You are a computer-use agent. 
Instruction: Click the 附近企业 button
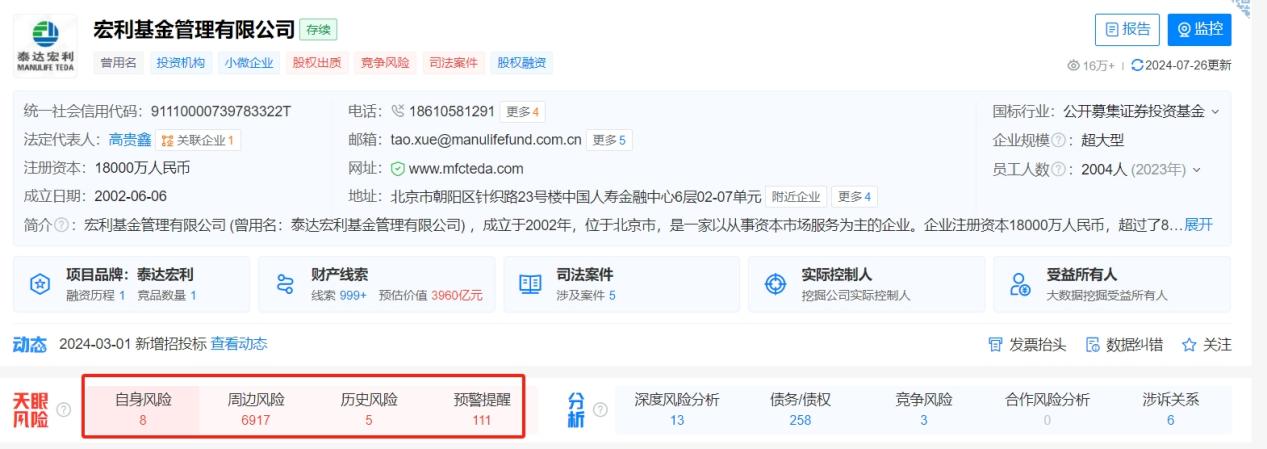796,196
